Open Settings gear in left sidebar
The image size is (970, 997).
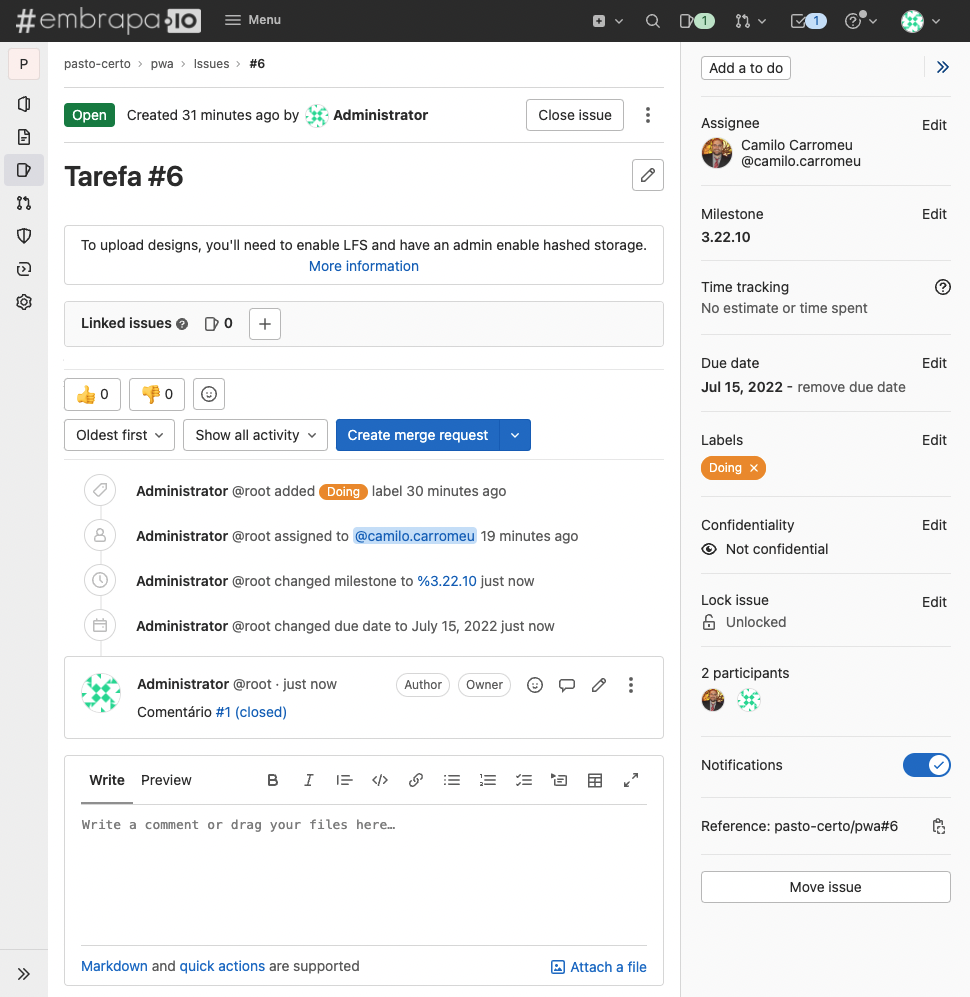[24, 302]
